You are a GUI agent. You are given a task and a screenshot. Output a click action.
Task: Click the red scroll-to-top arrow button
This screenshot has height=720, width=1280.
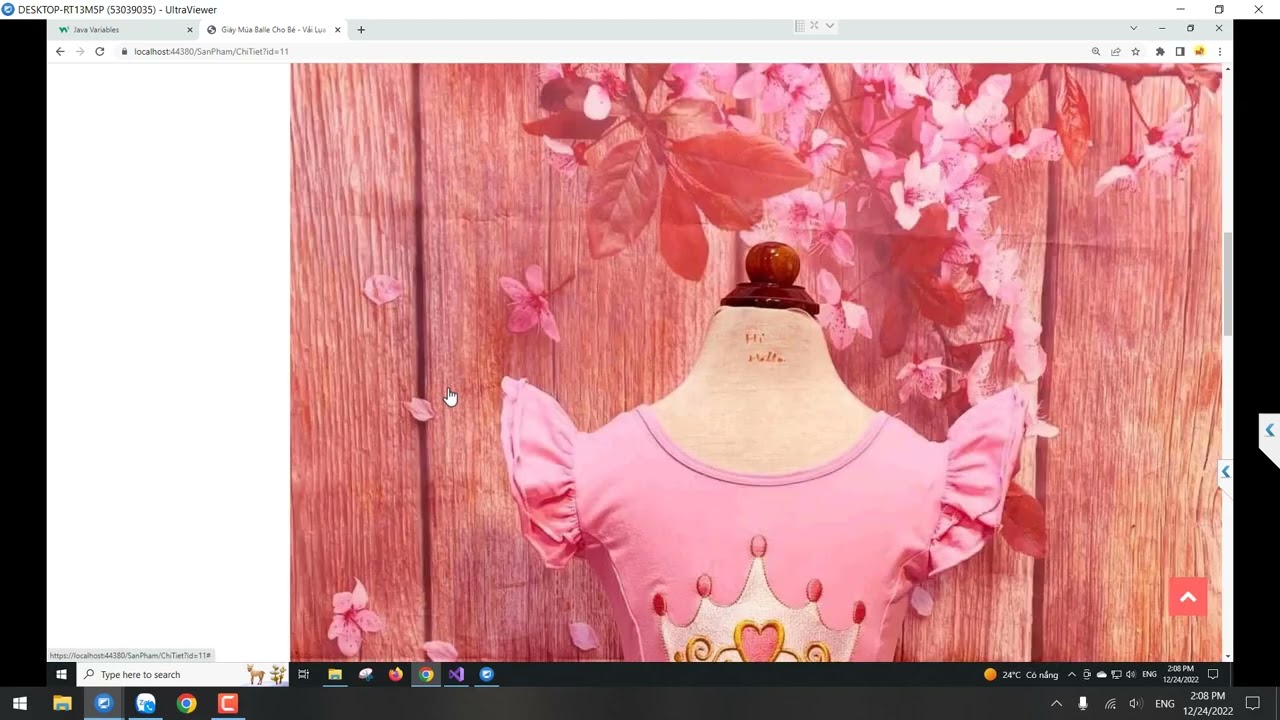click(1188, 597)
